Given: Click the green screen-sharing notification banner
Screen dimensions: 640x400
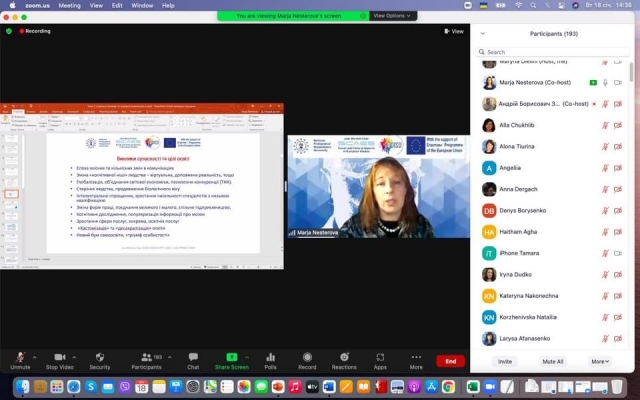Looking at the screenshot, I should [293, 16].
